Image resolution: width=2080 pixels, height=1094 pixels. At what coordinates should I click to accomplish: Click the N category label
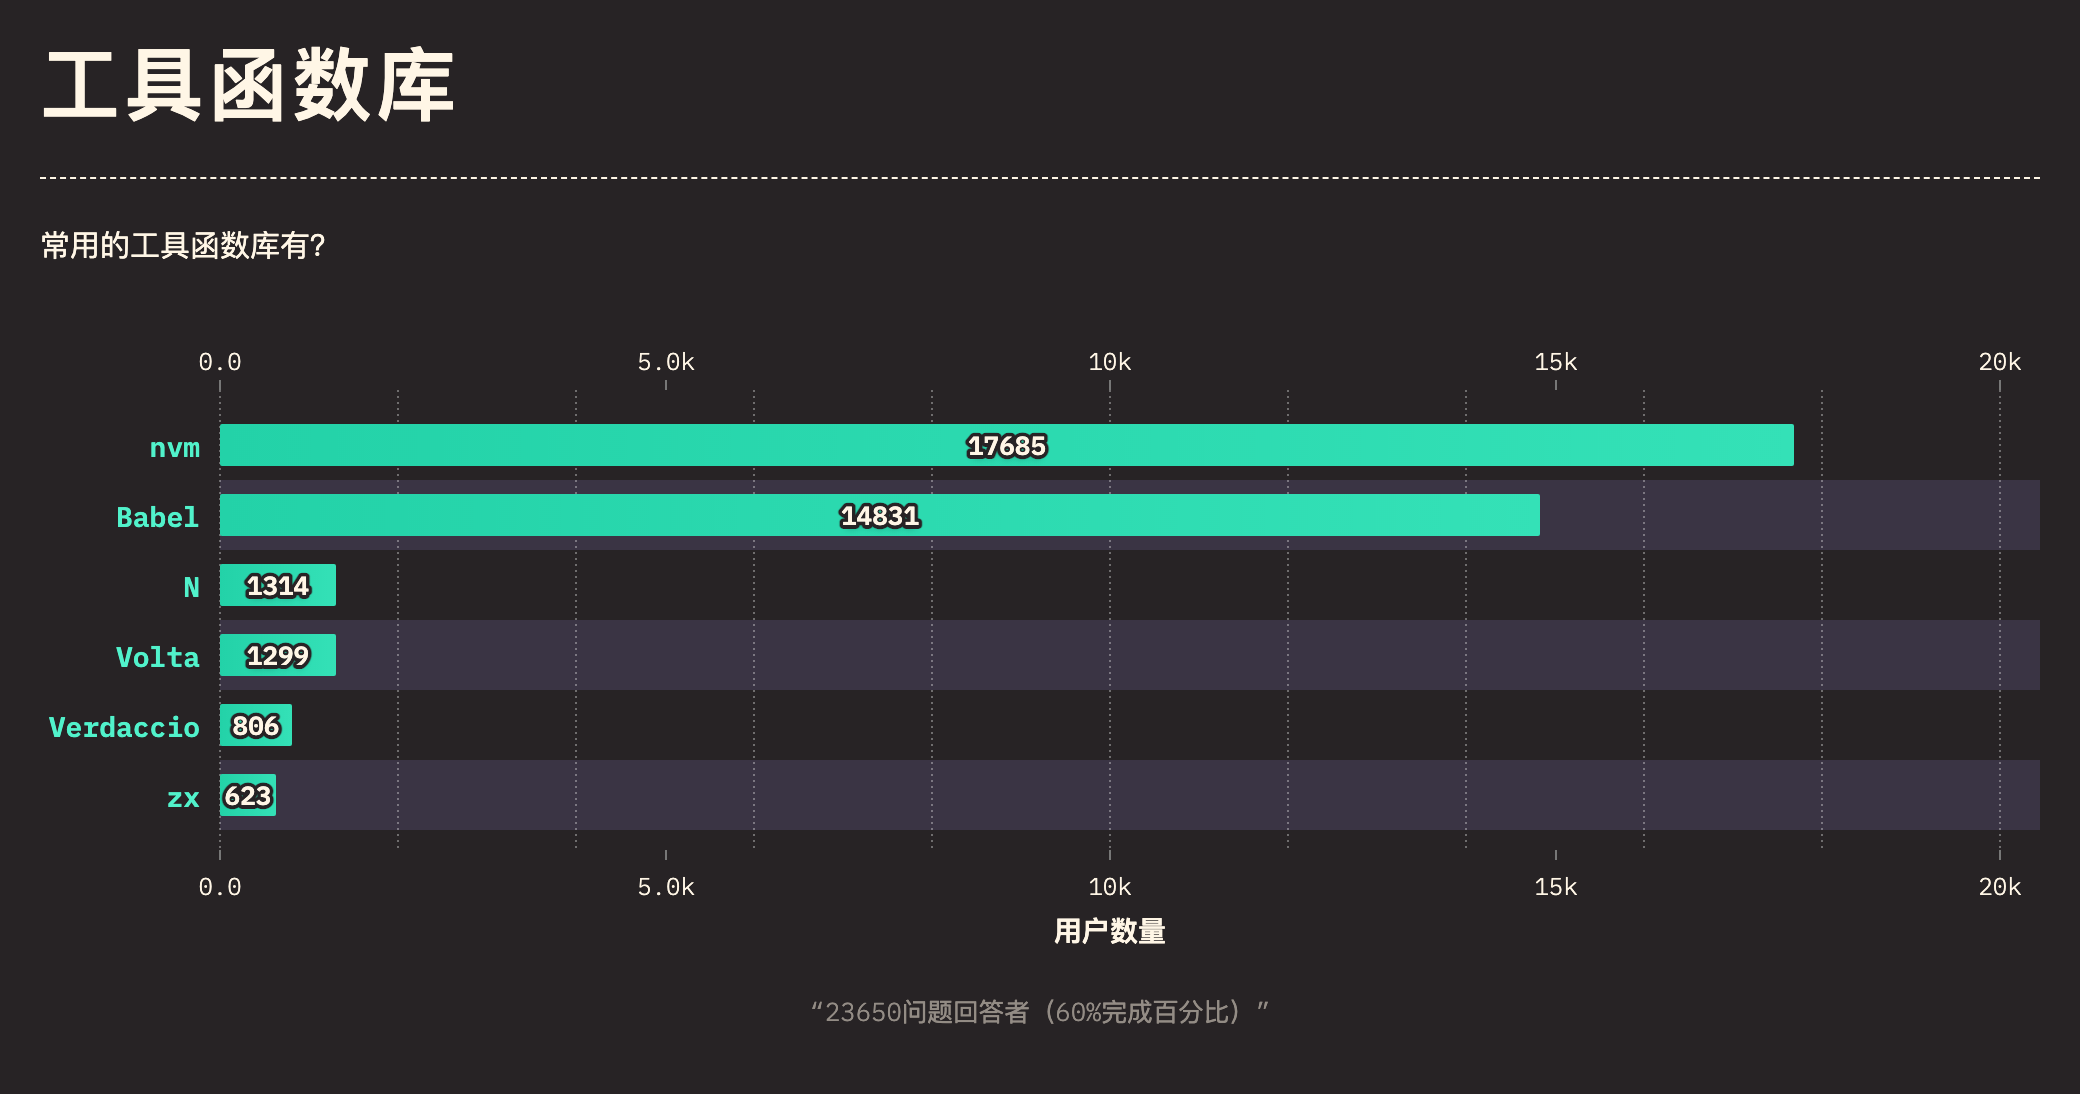click(191, 588)
